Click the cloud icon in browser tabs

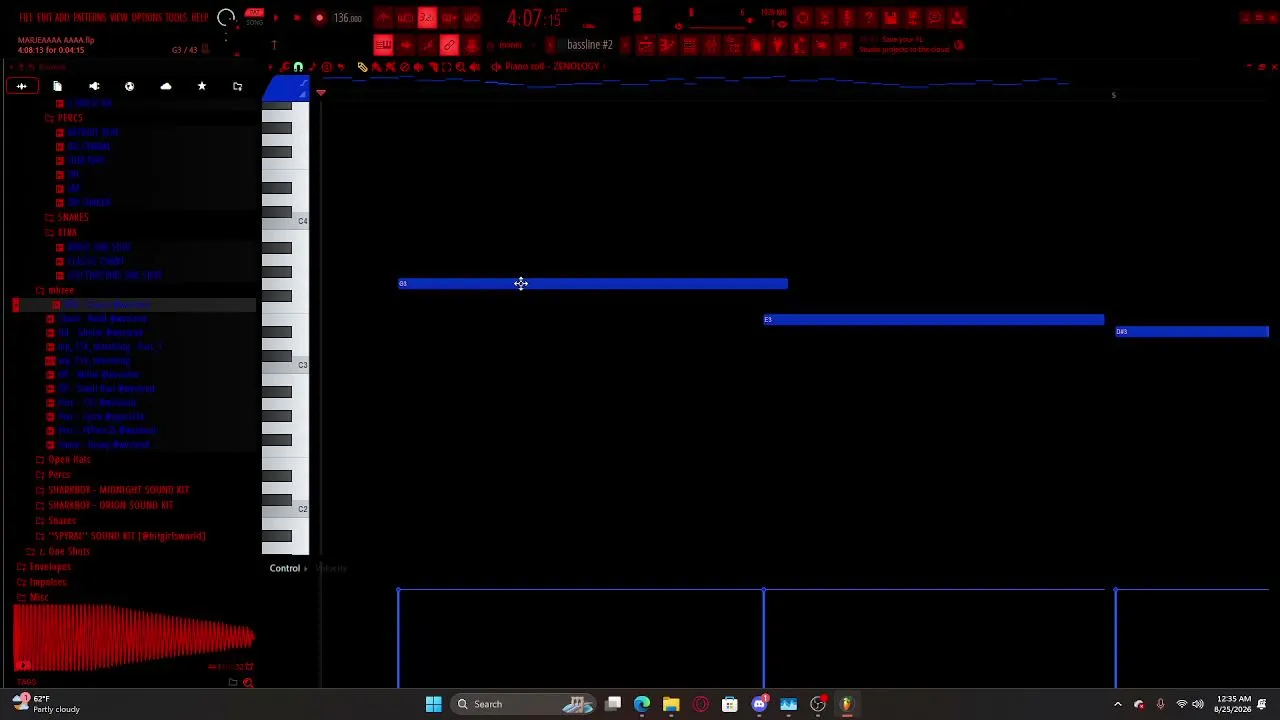(166, 86)
